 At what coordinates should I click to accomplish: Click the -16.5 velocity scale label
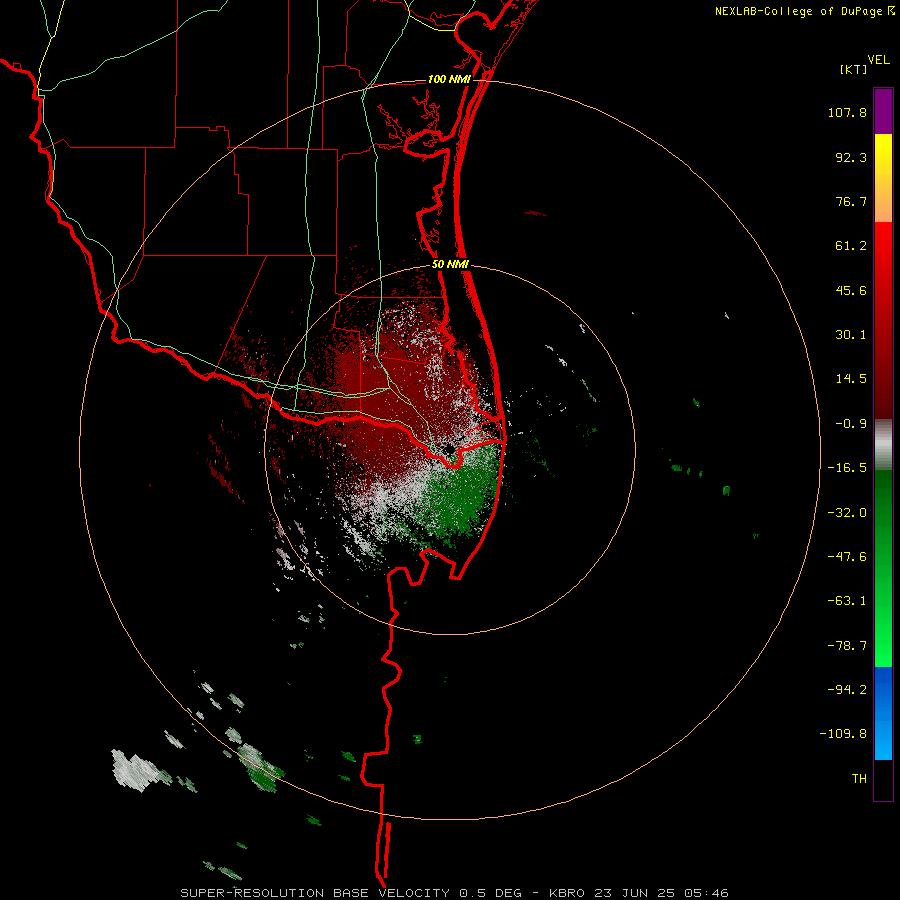(x=847, y=468)
